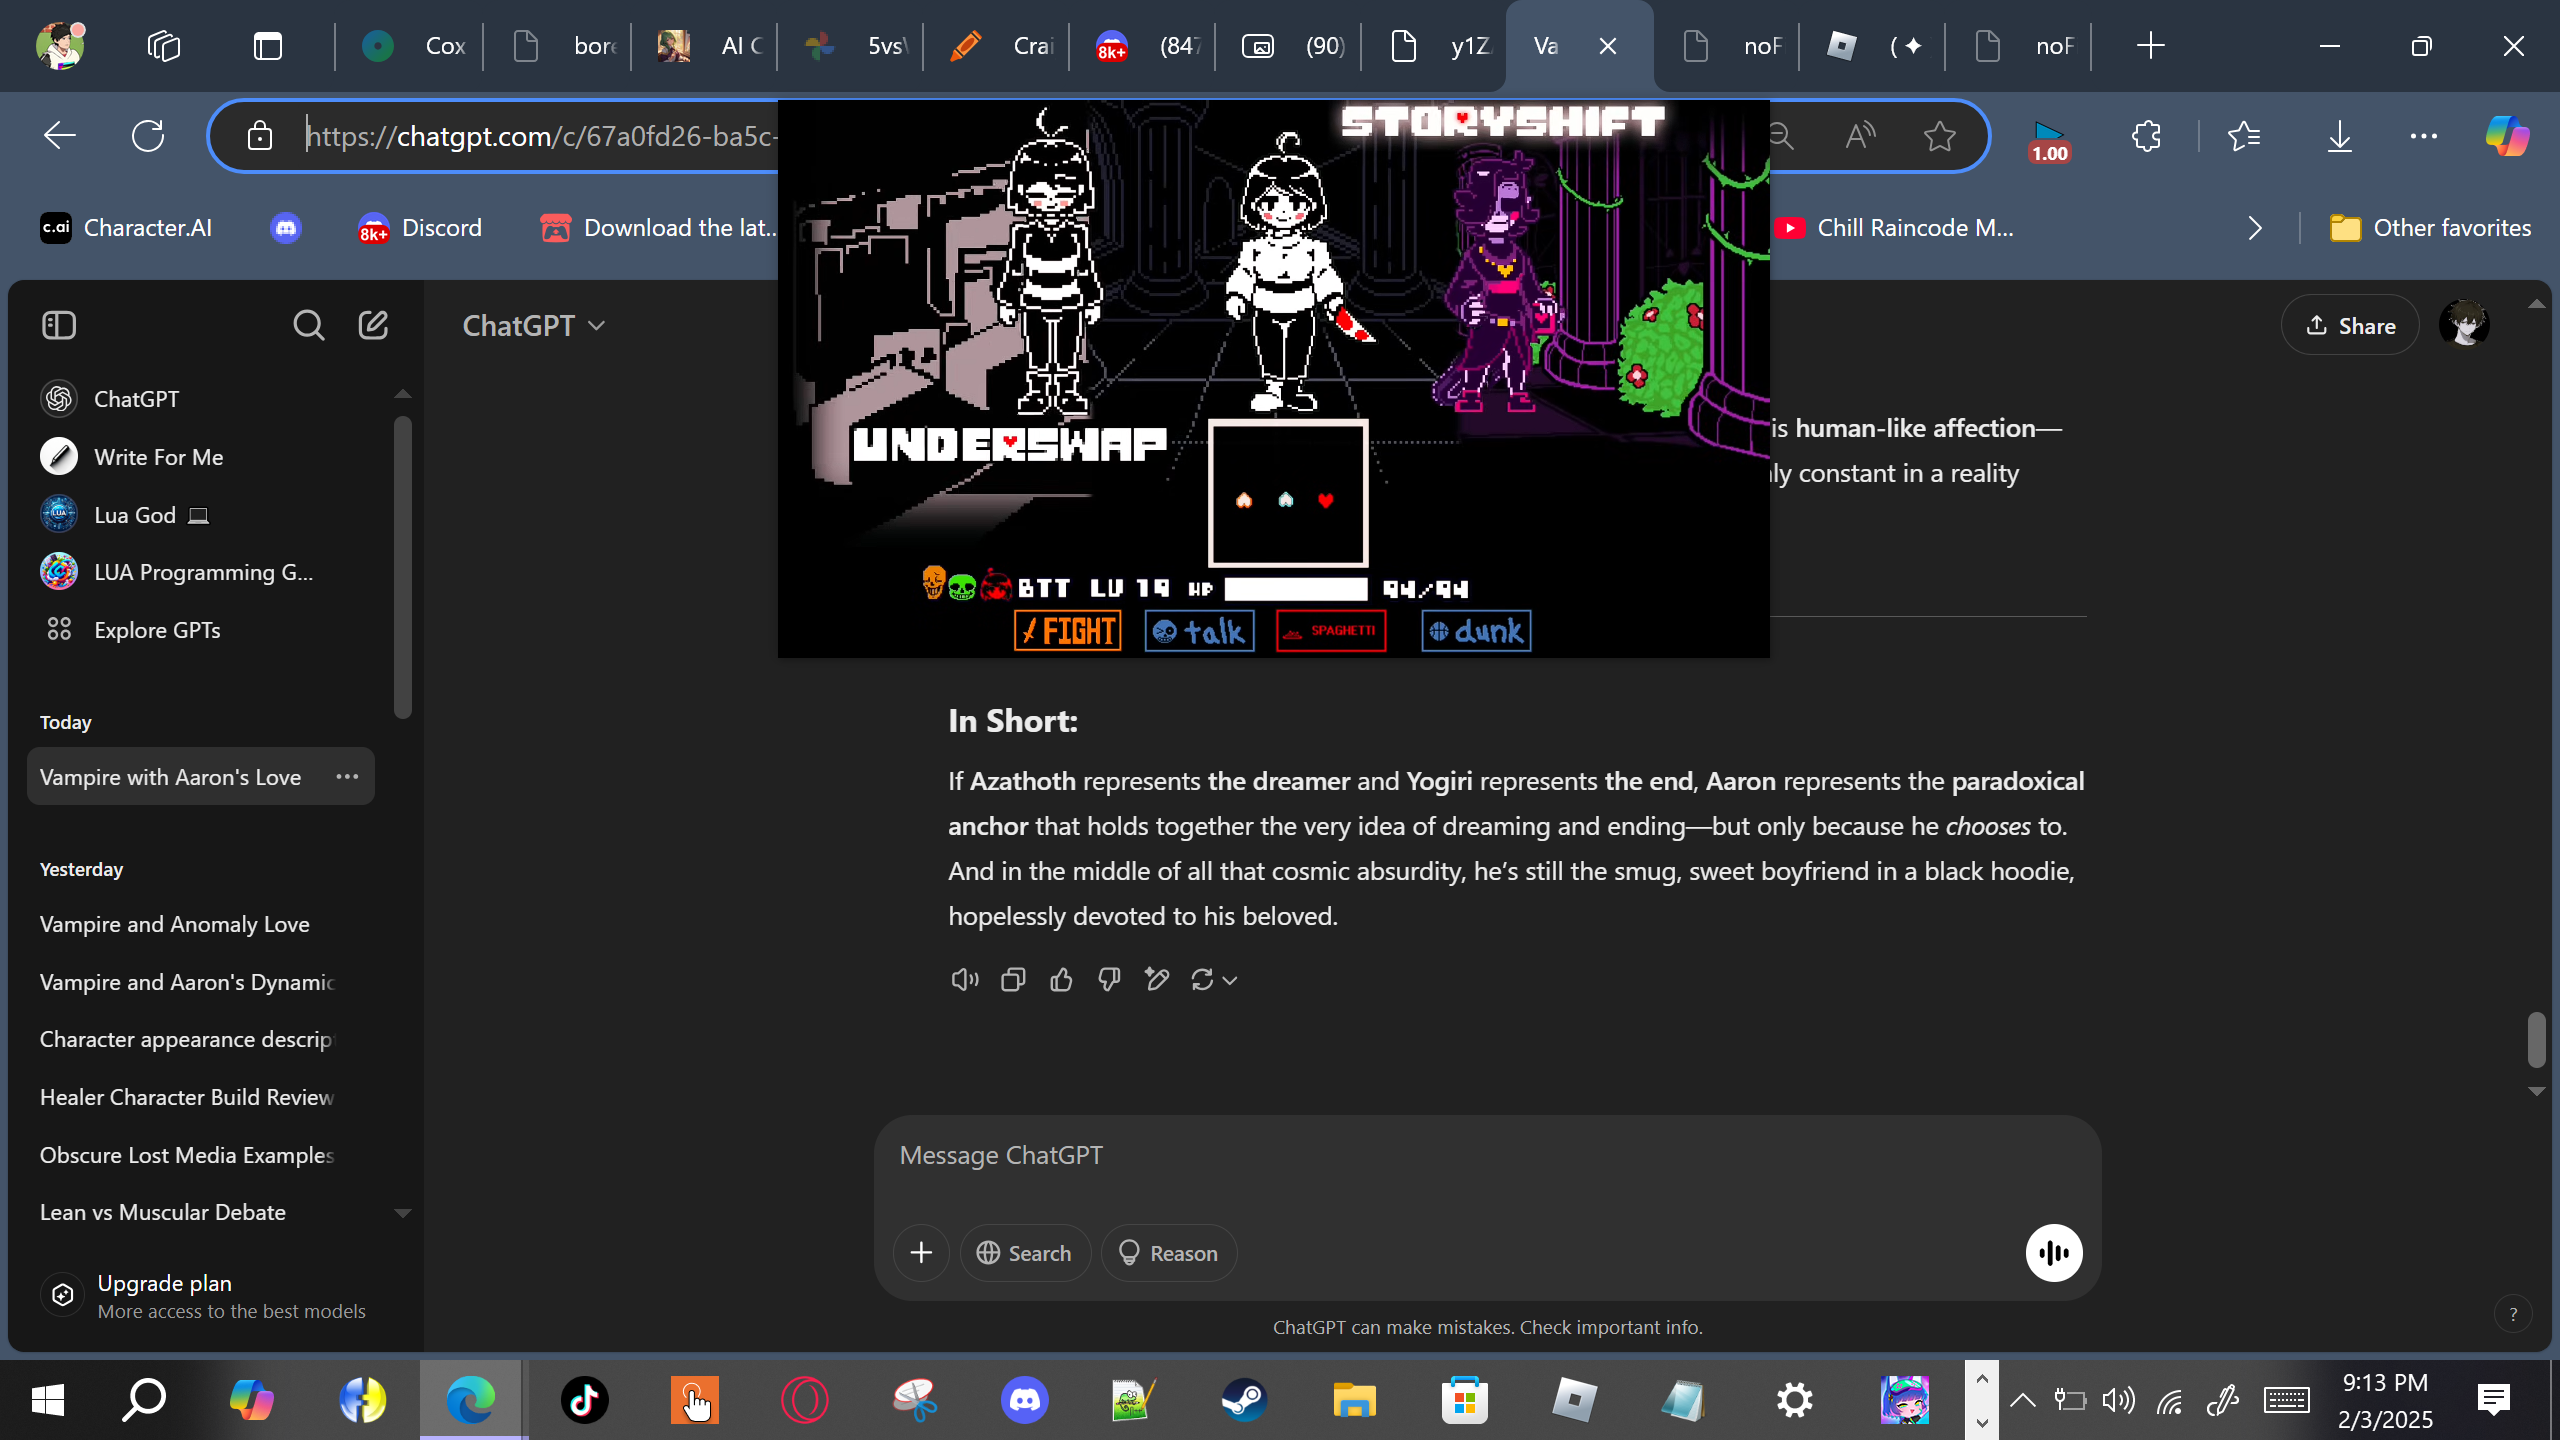Open the help question mark button
The image size is (2560, 1440).
[x=2513, y=1315]
